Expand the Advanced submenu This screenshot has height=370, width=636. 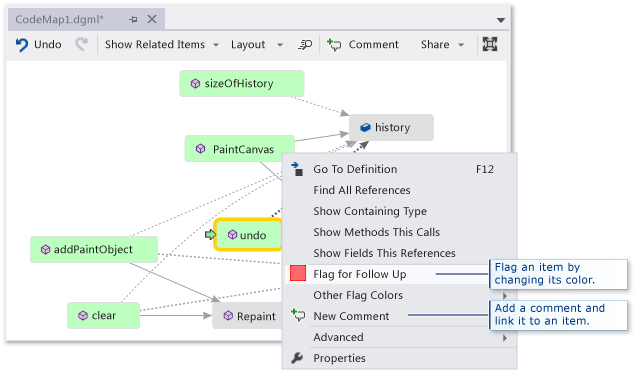pos(505,338)
